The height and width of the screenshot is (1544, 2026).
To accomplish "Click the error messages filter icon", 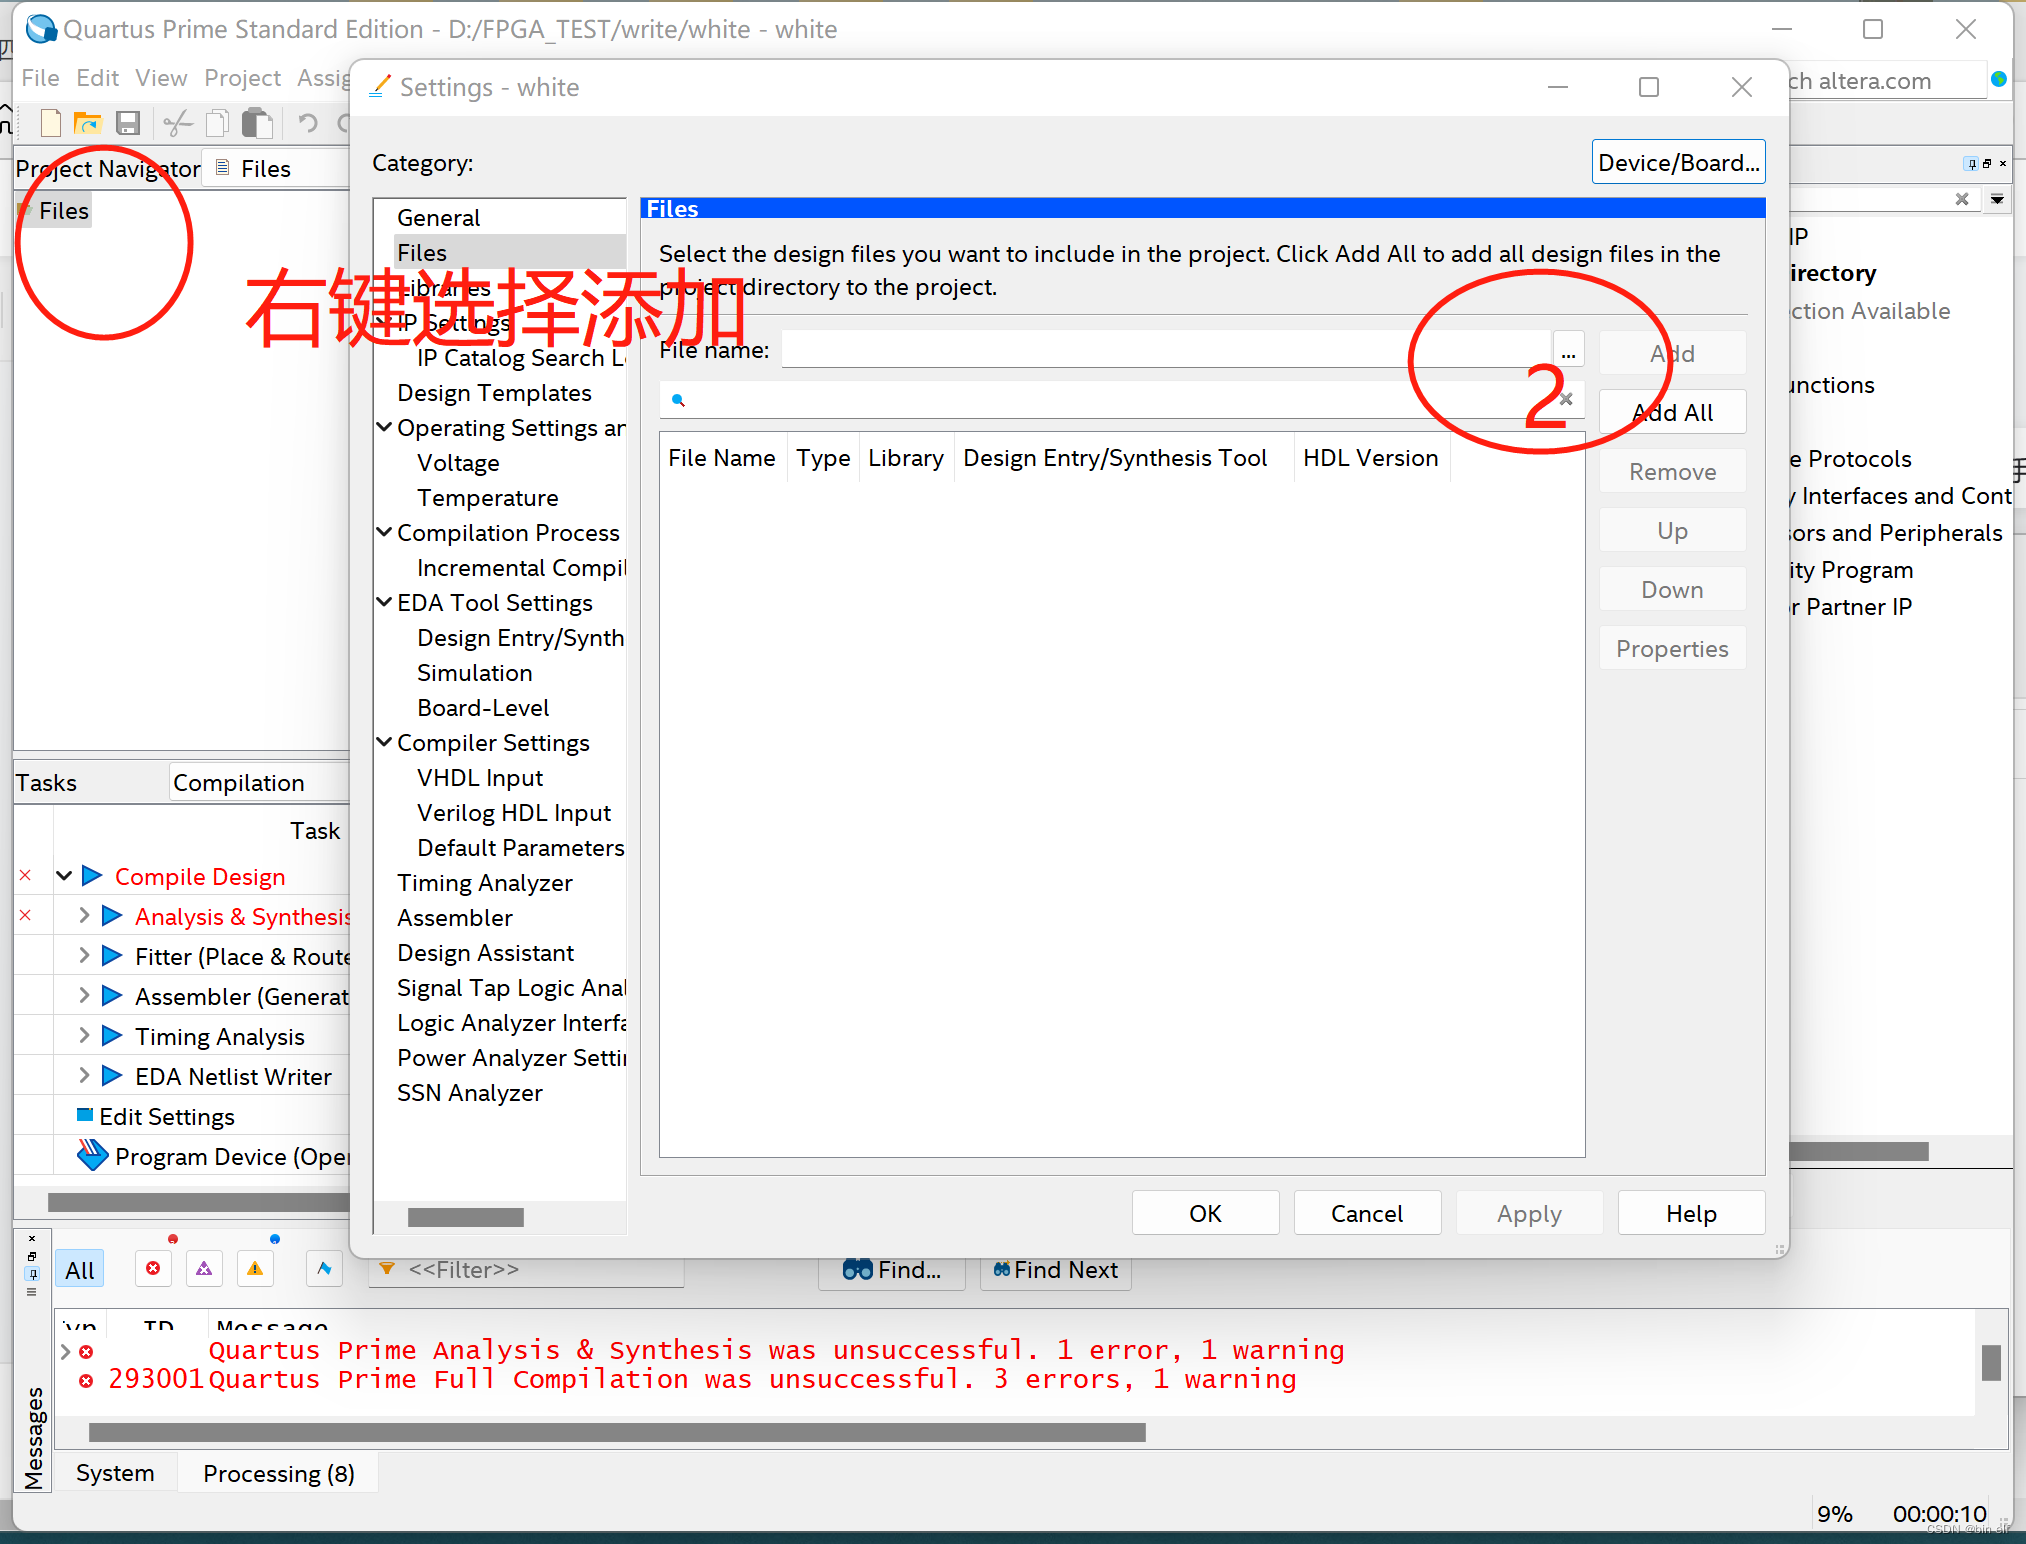I will point(153,1269).
